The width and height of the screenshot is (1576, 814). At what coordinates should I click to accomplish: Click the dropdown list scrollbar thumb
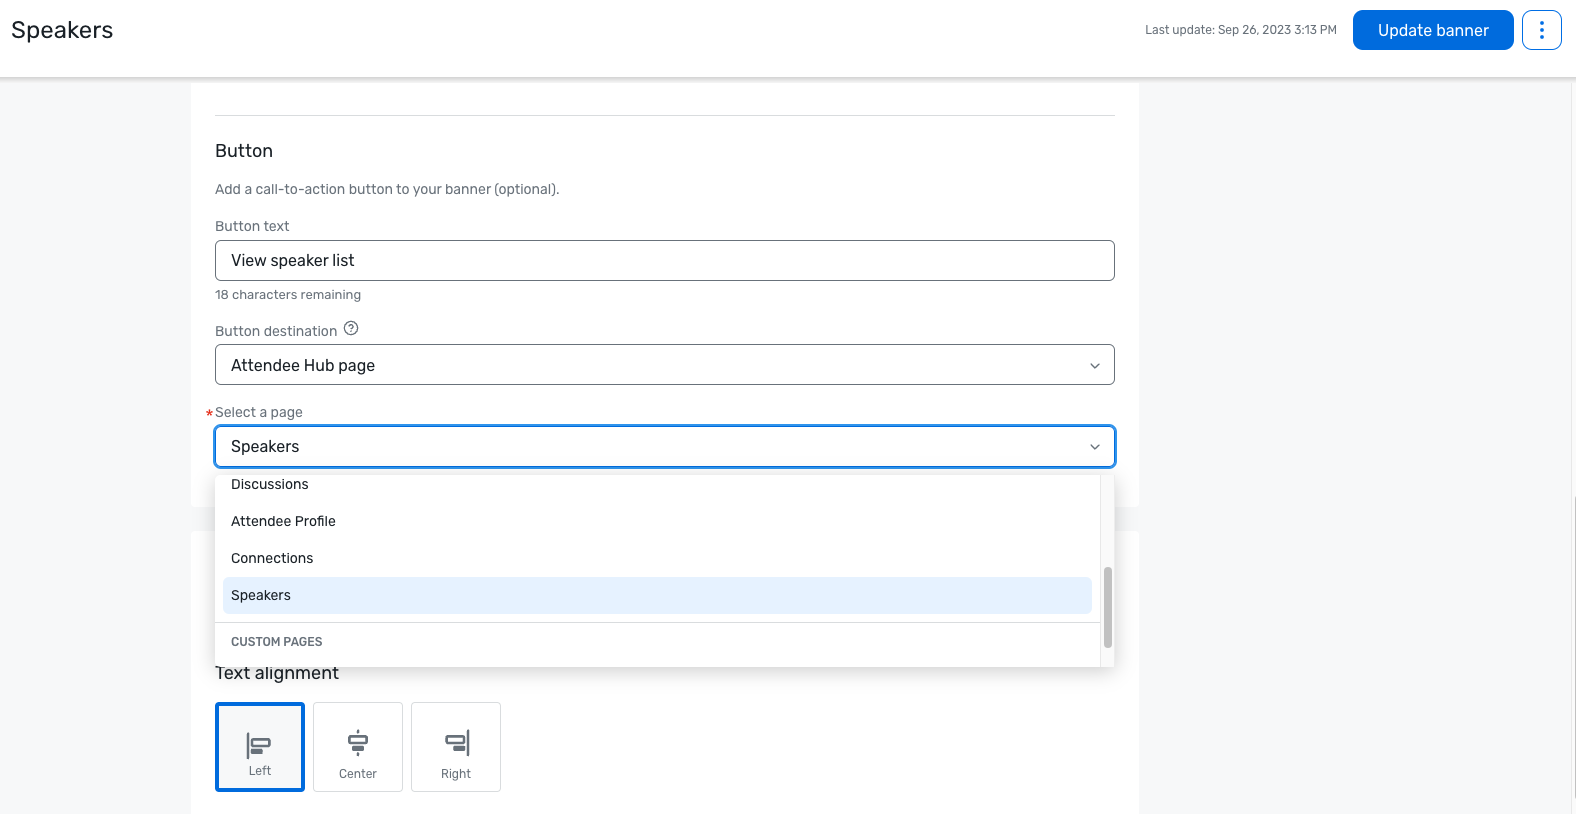[x=1107, y=607]
